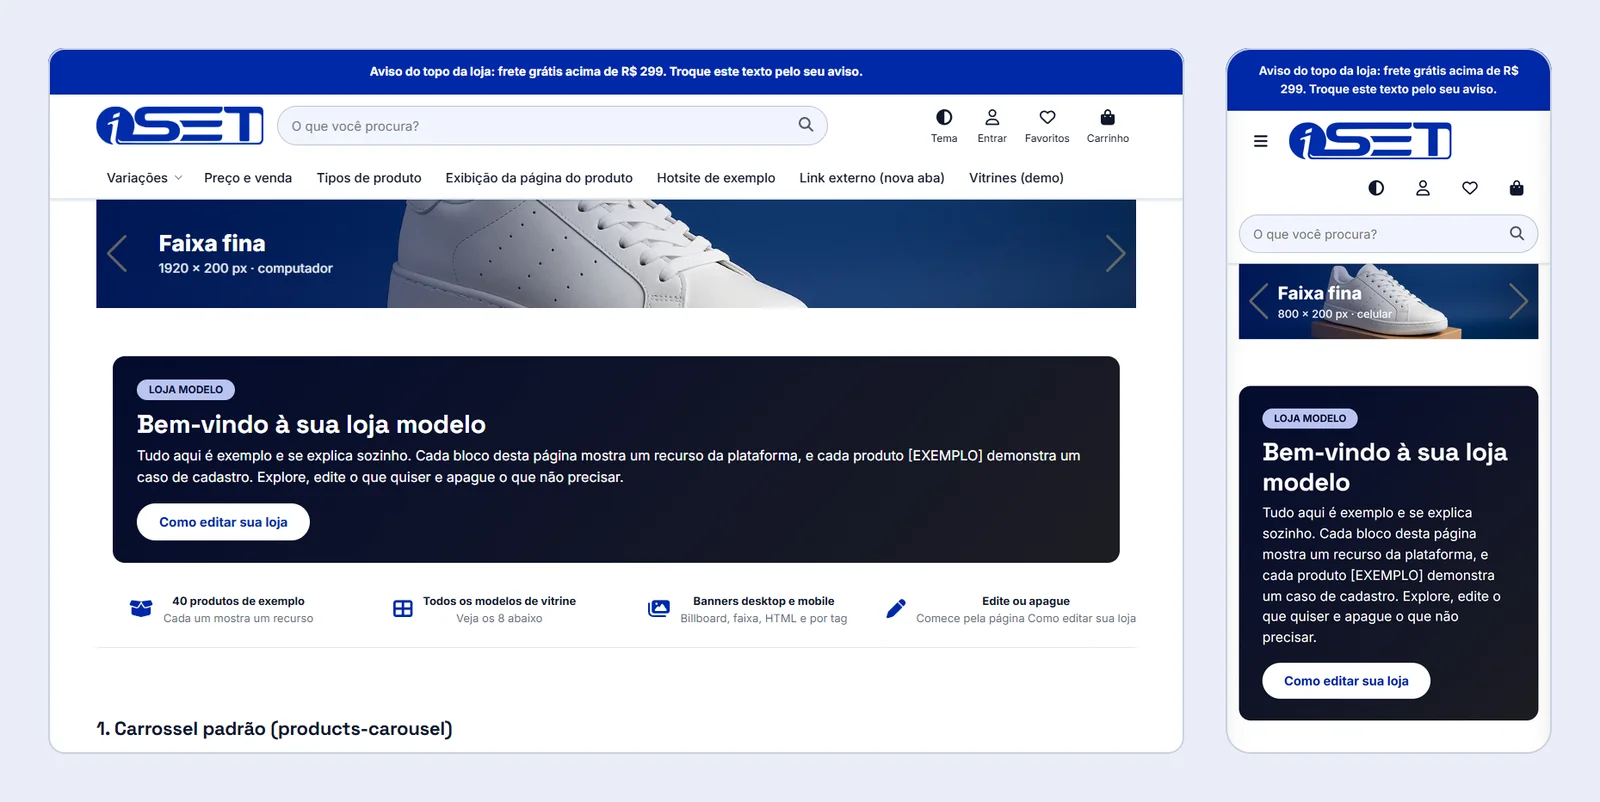The height and width of the screenshot is (802, 1600).
Task: Open the Preço e venda menu
Action: coord(248,178)
